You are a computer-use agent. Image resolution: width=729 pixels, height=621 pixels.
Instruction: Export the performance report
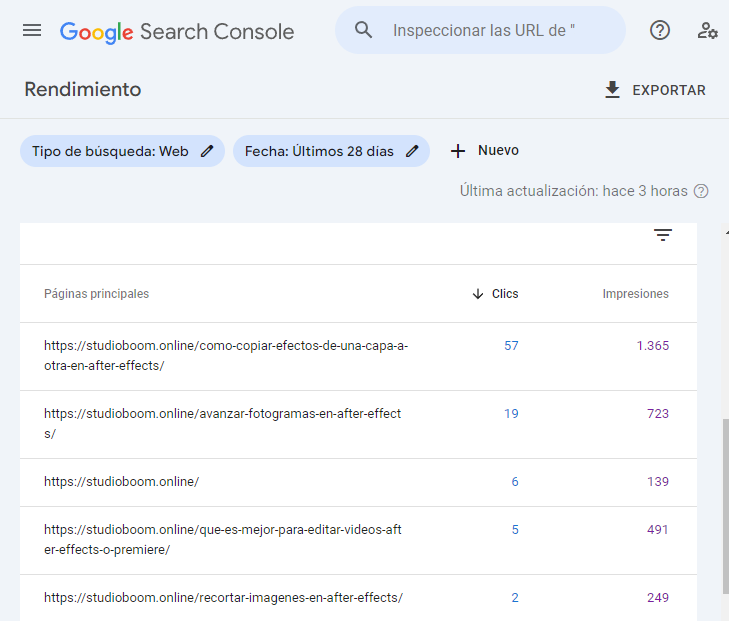click(x=655, y=90)
